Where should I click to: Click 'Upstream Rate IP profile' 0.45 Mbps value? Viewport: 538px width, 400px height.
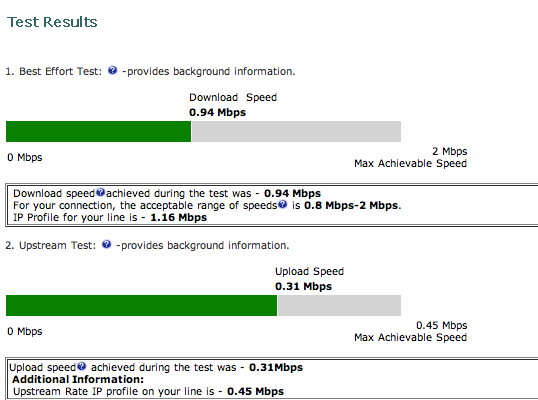click(x=255, y=391)
